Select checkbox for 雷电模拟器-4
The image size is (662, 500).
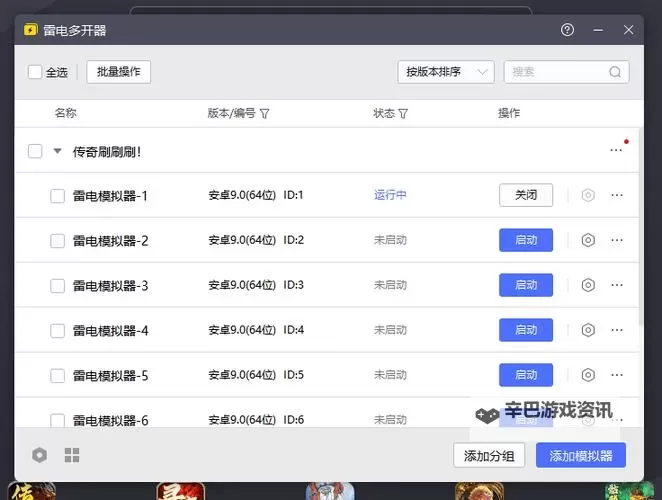[x=57, y=331]
